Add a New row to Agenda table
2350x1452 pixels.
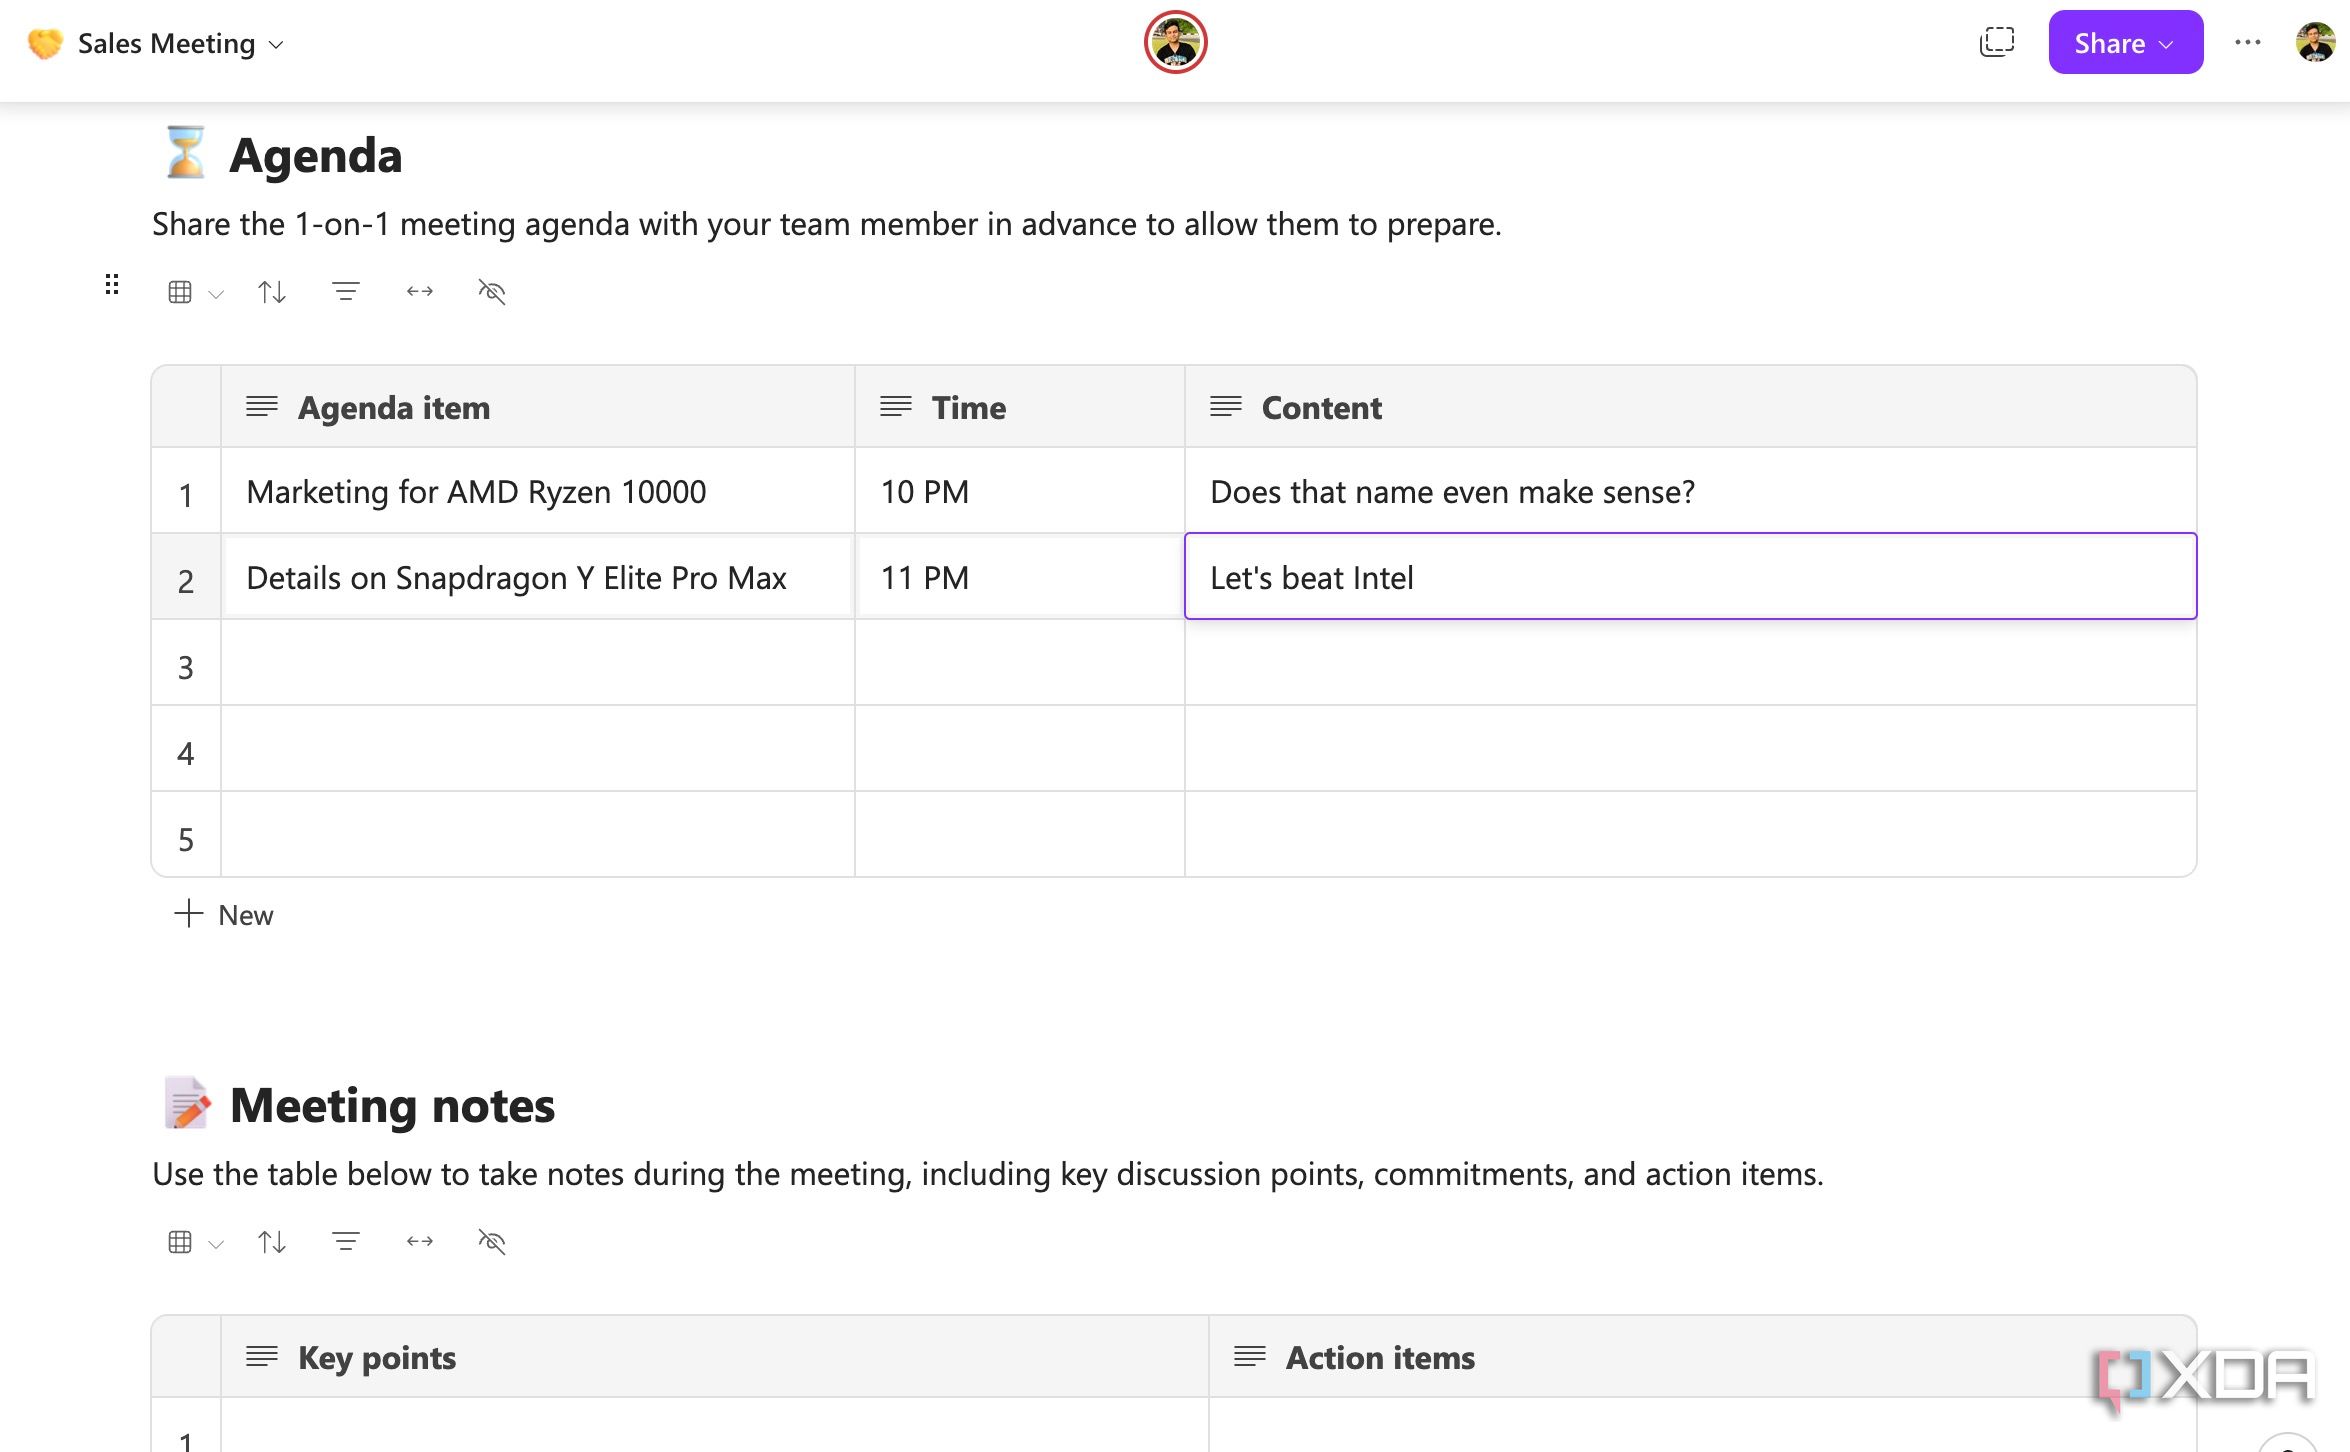click(x=224, y=914)
